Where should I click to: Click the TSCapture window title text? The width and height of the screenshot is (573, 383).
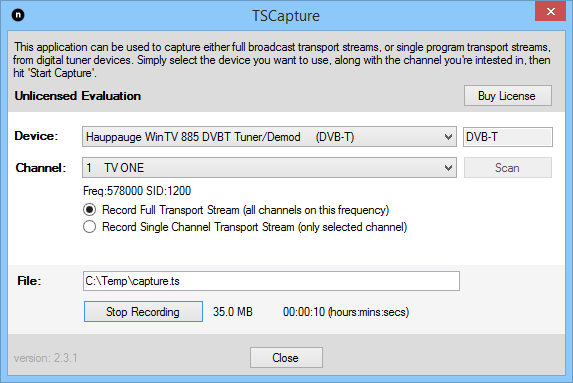click(286, 16)
